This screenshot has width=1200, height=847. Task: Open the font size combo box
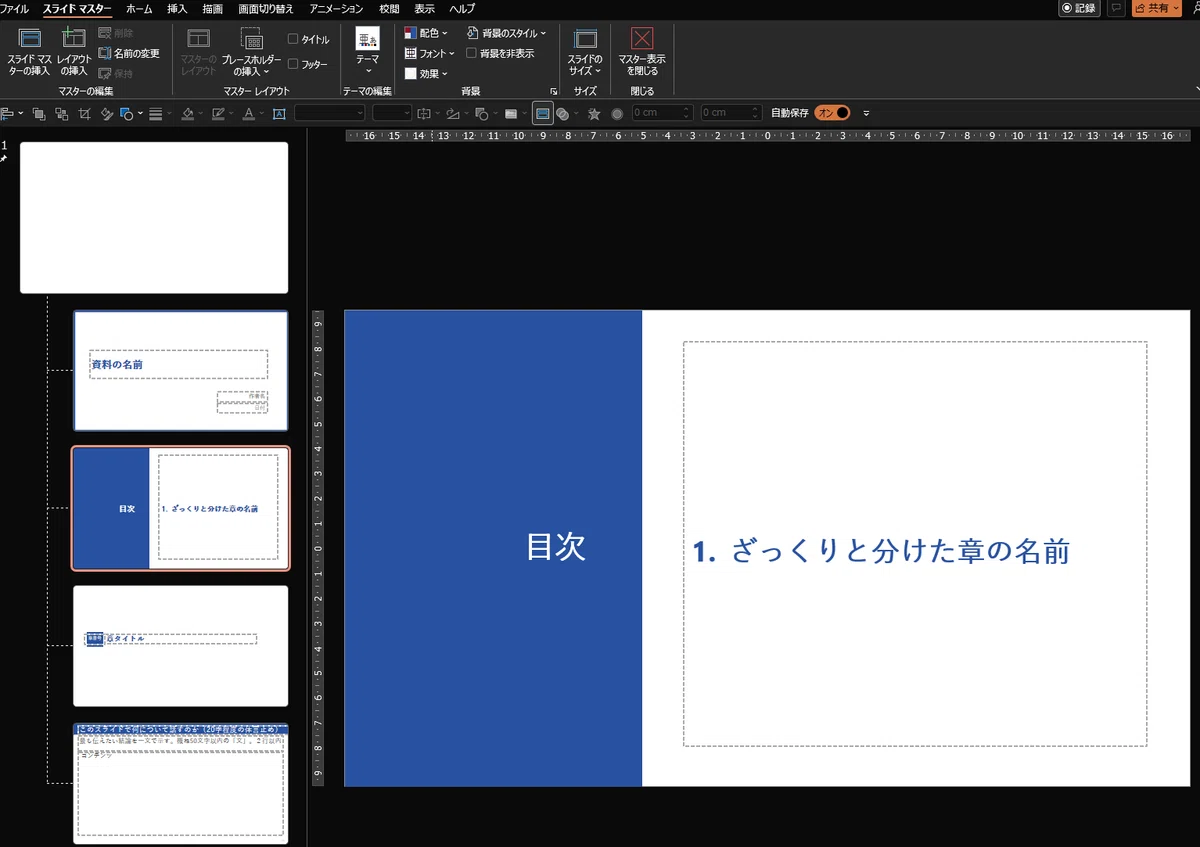point(392,113)
